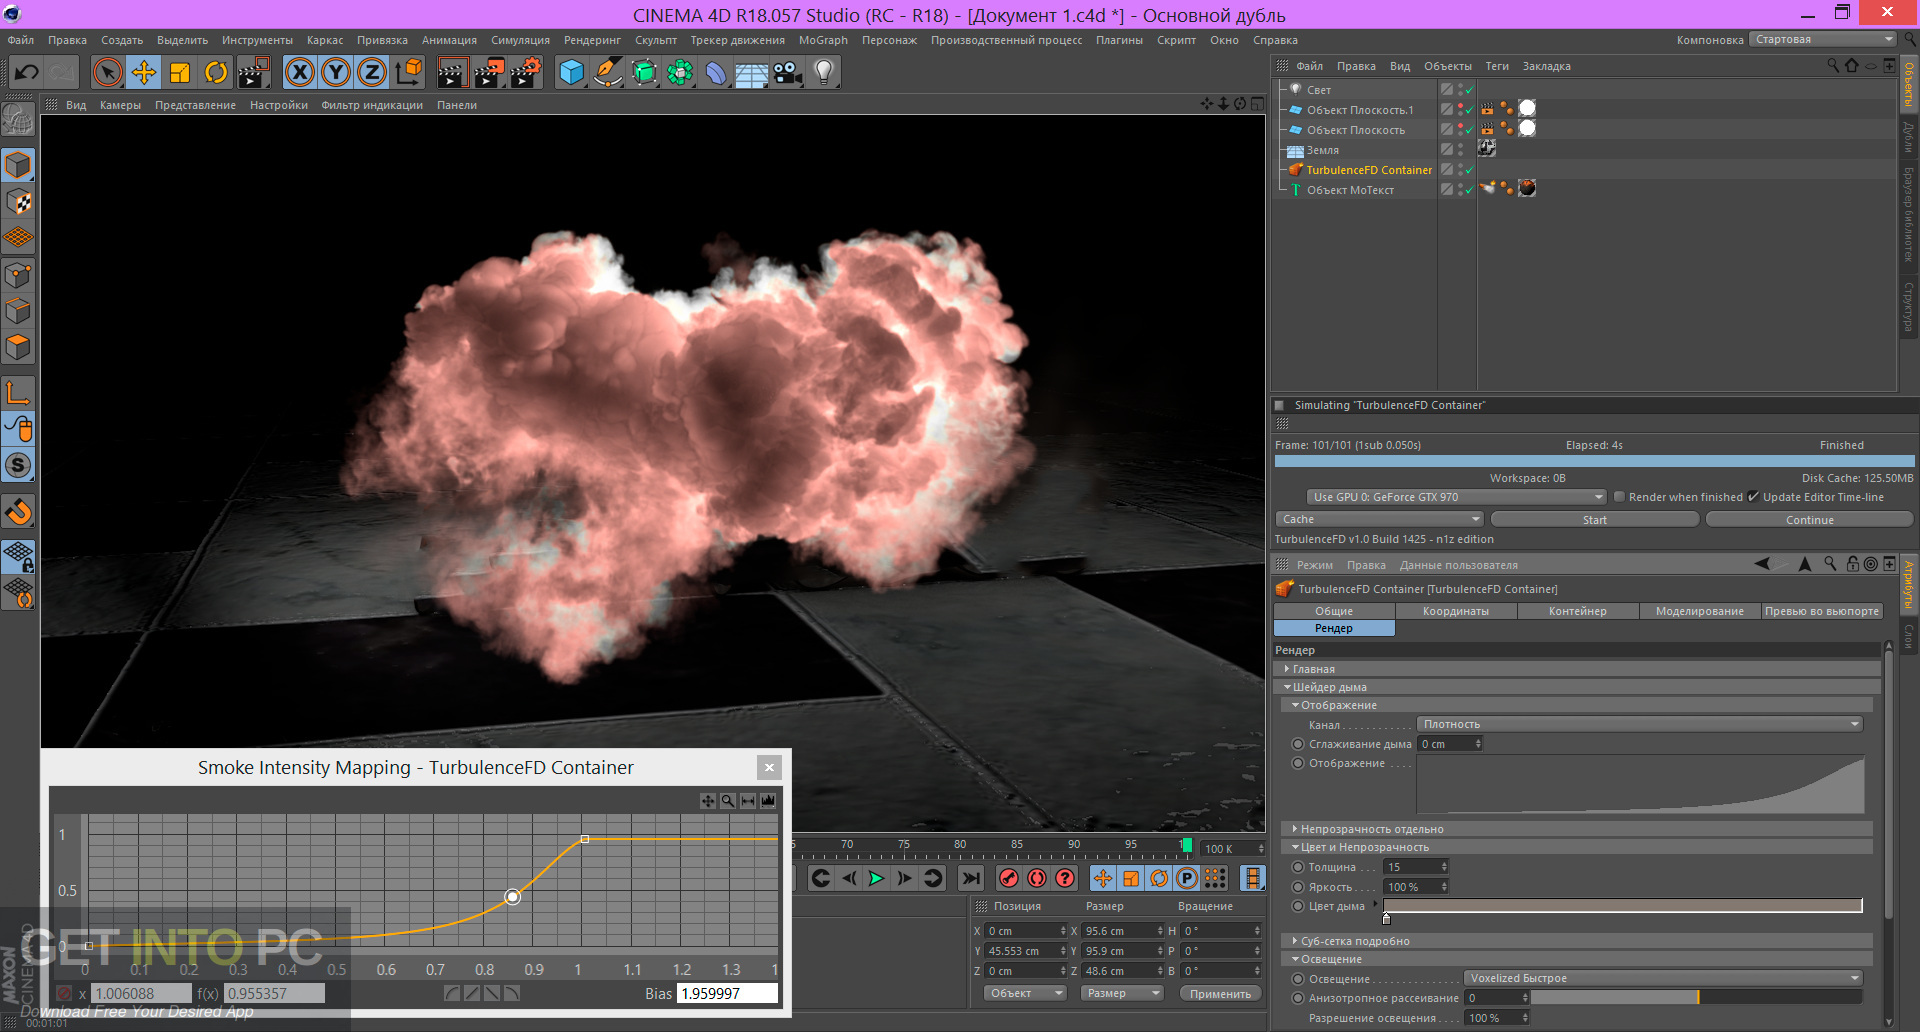Switch to Моделирование tab

pos(1699,611)
